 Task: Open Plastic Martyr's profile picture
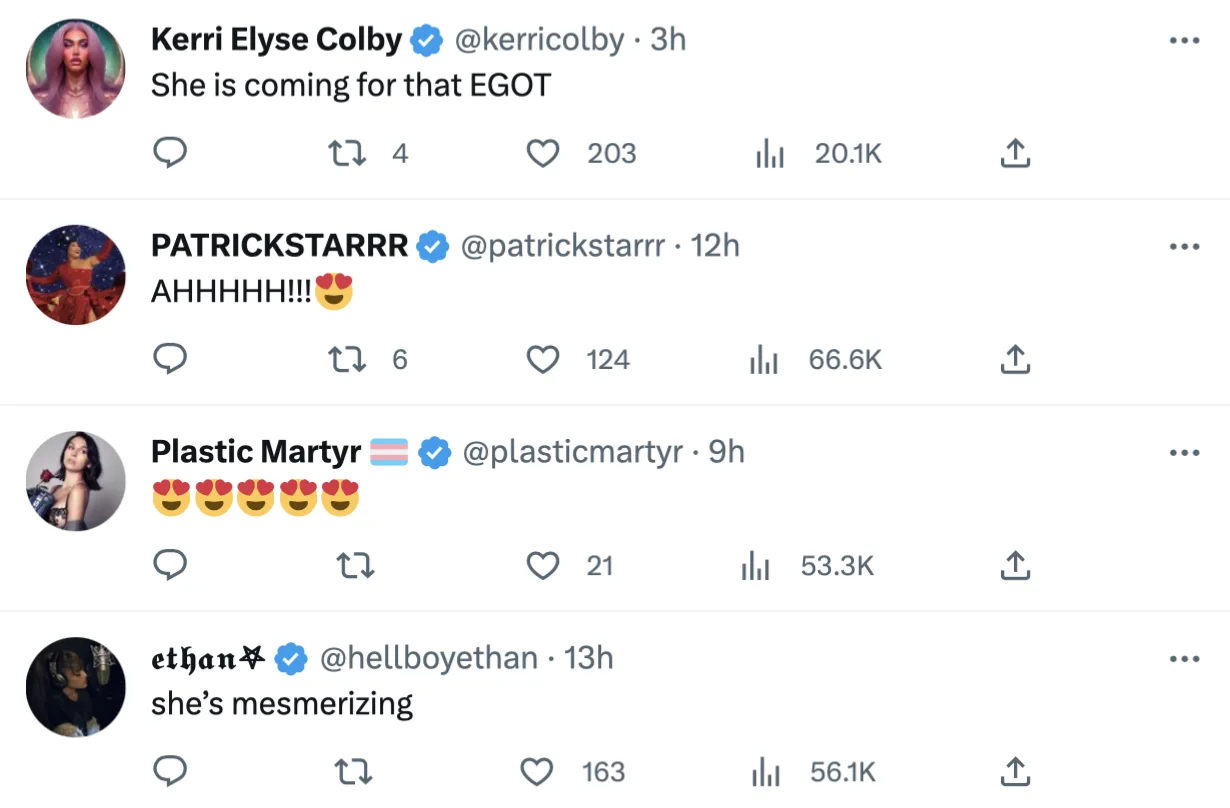(75, 481)
